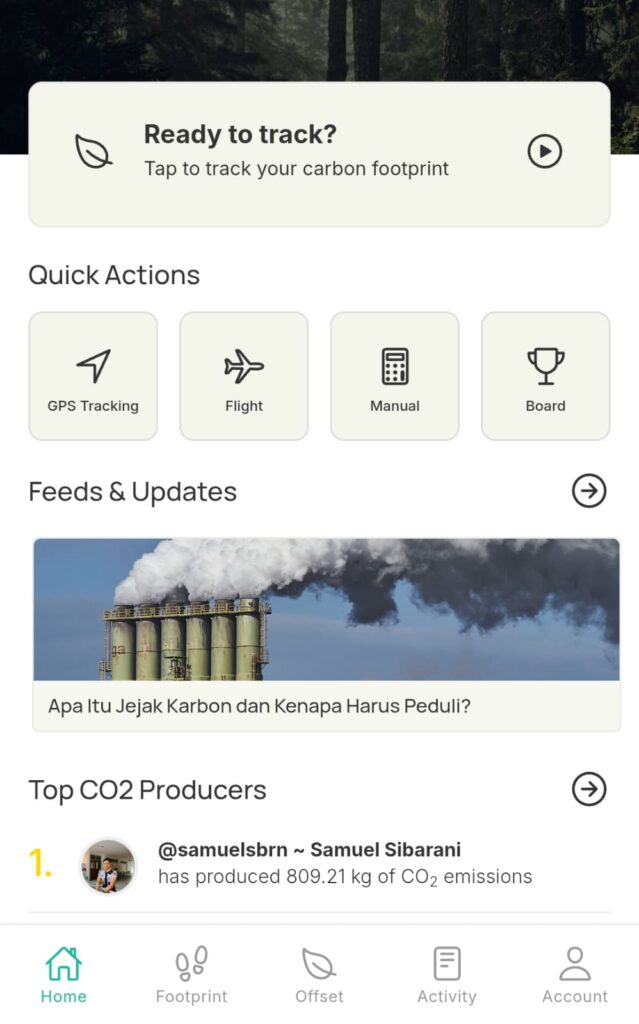639x1024 pixels.
Task: Click the Top CO2 Producers heading
Action: pos(147,790)
